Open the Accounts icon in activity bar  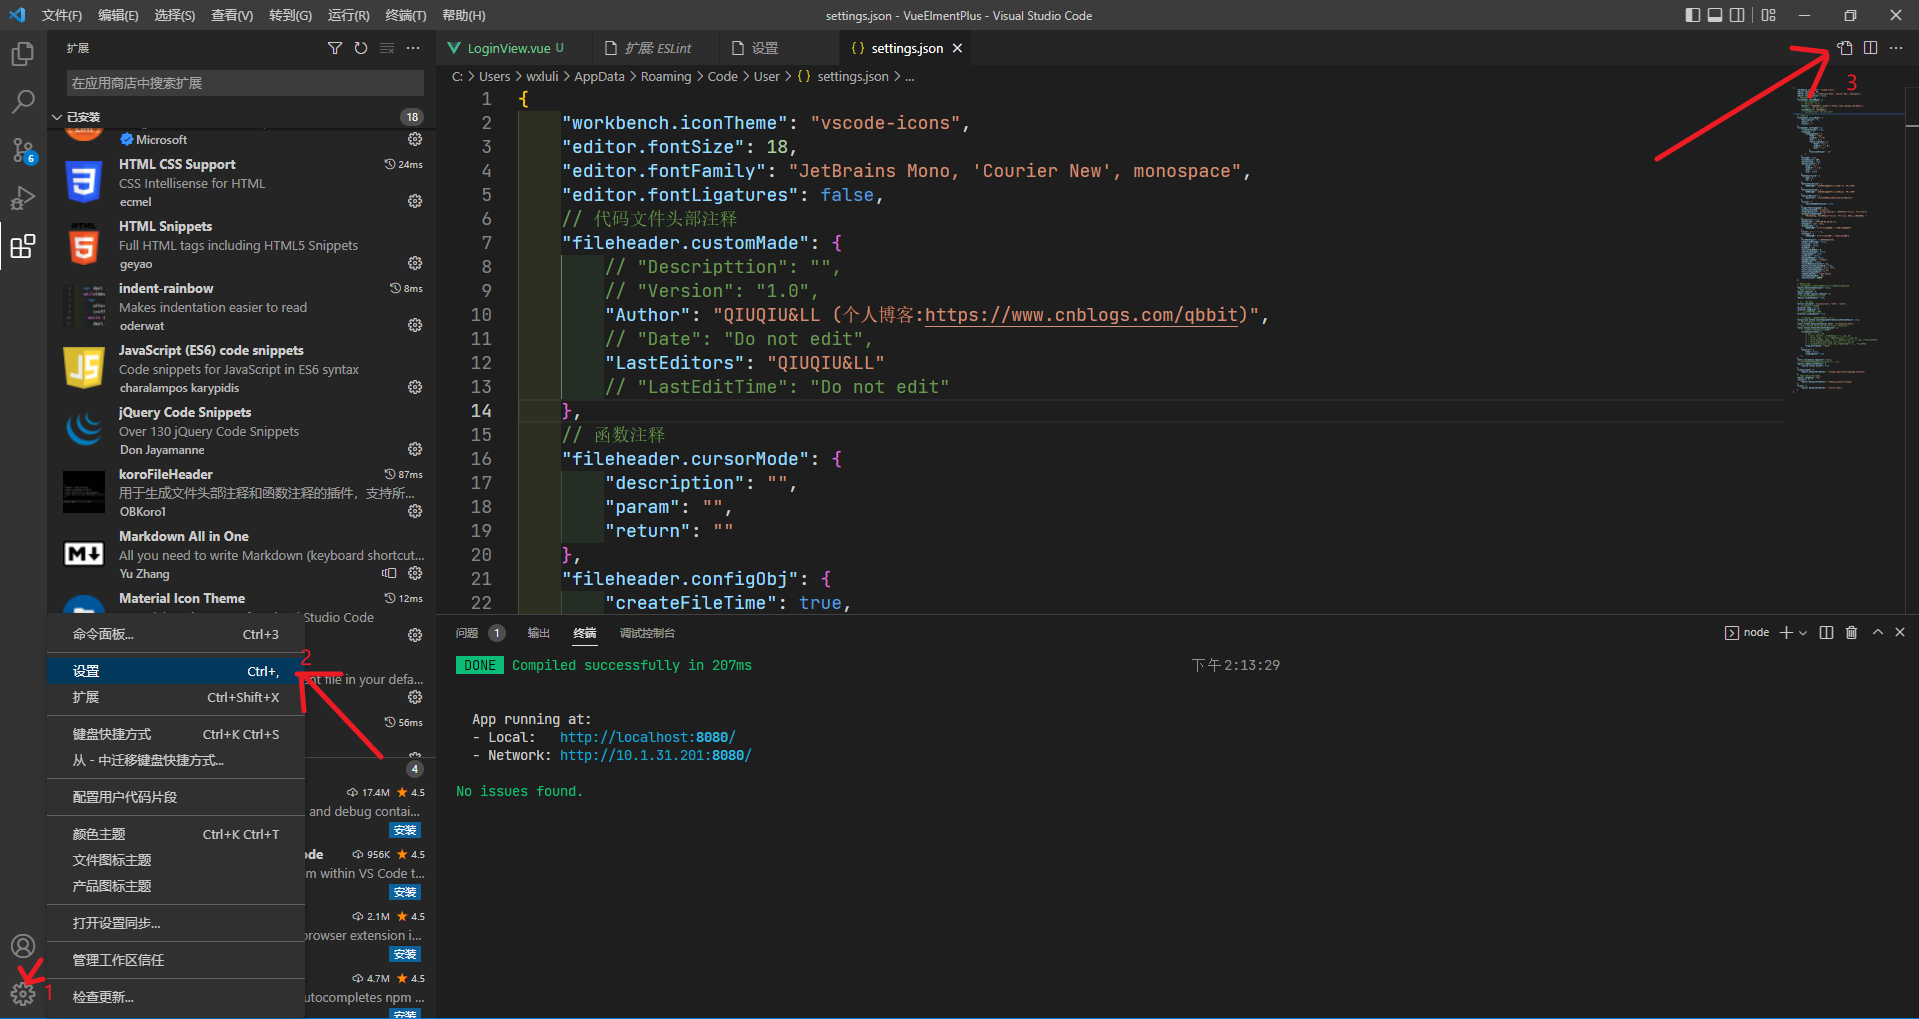tap(22, 946)
